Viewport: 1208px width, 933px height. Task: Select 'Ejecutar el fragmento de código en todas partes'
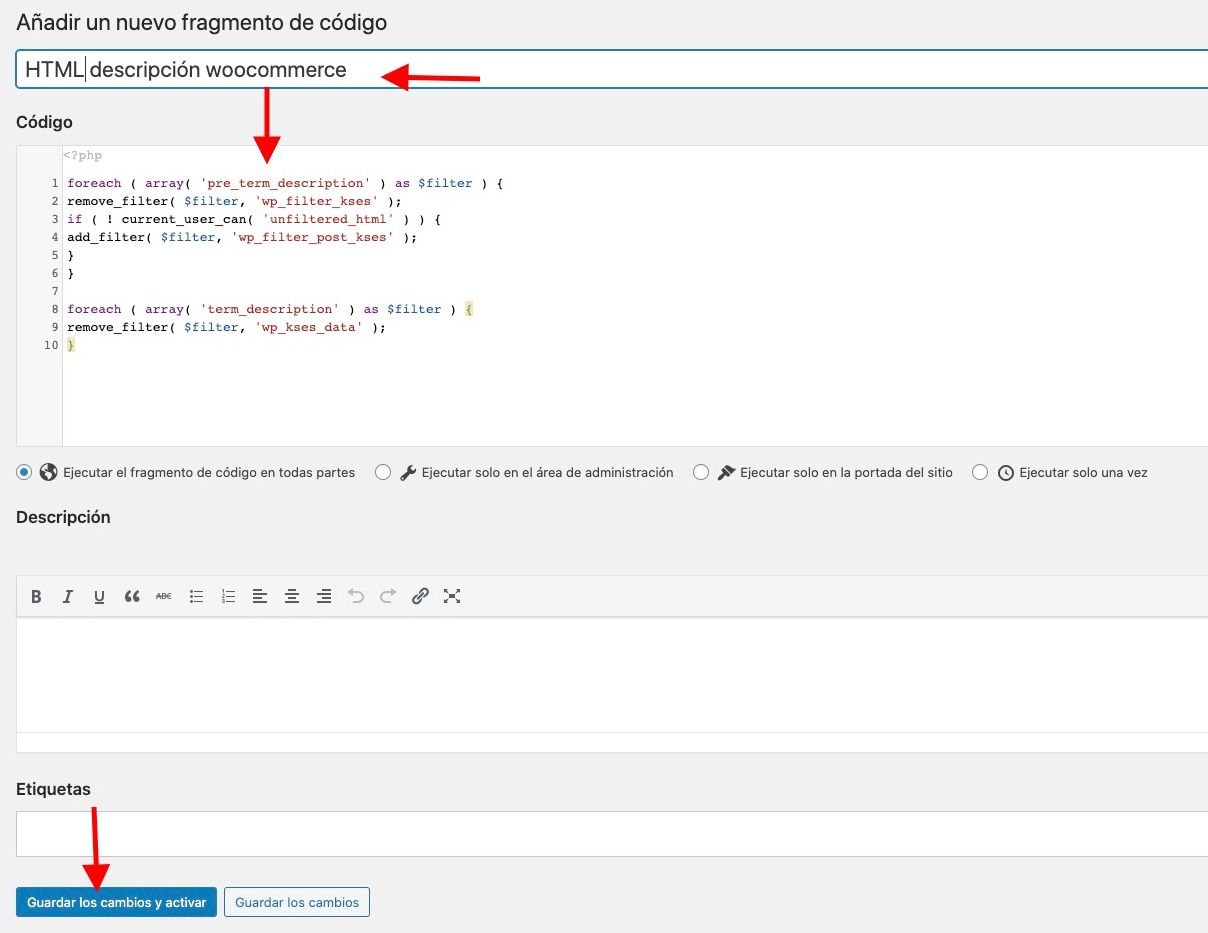(x=24, y=472)
